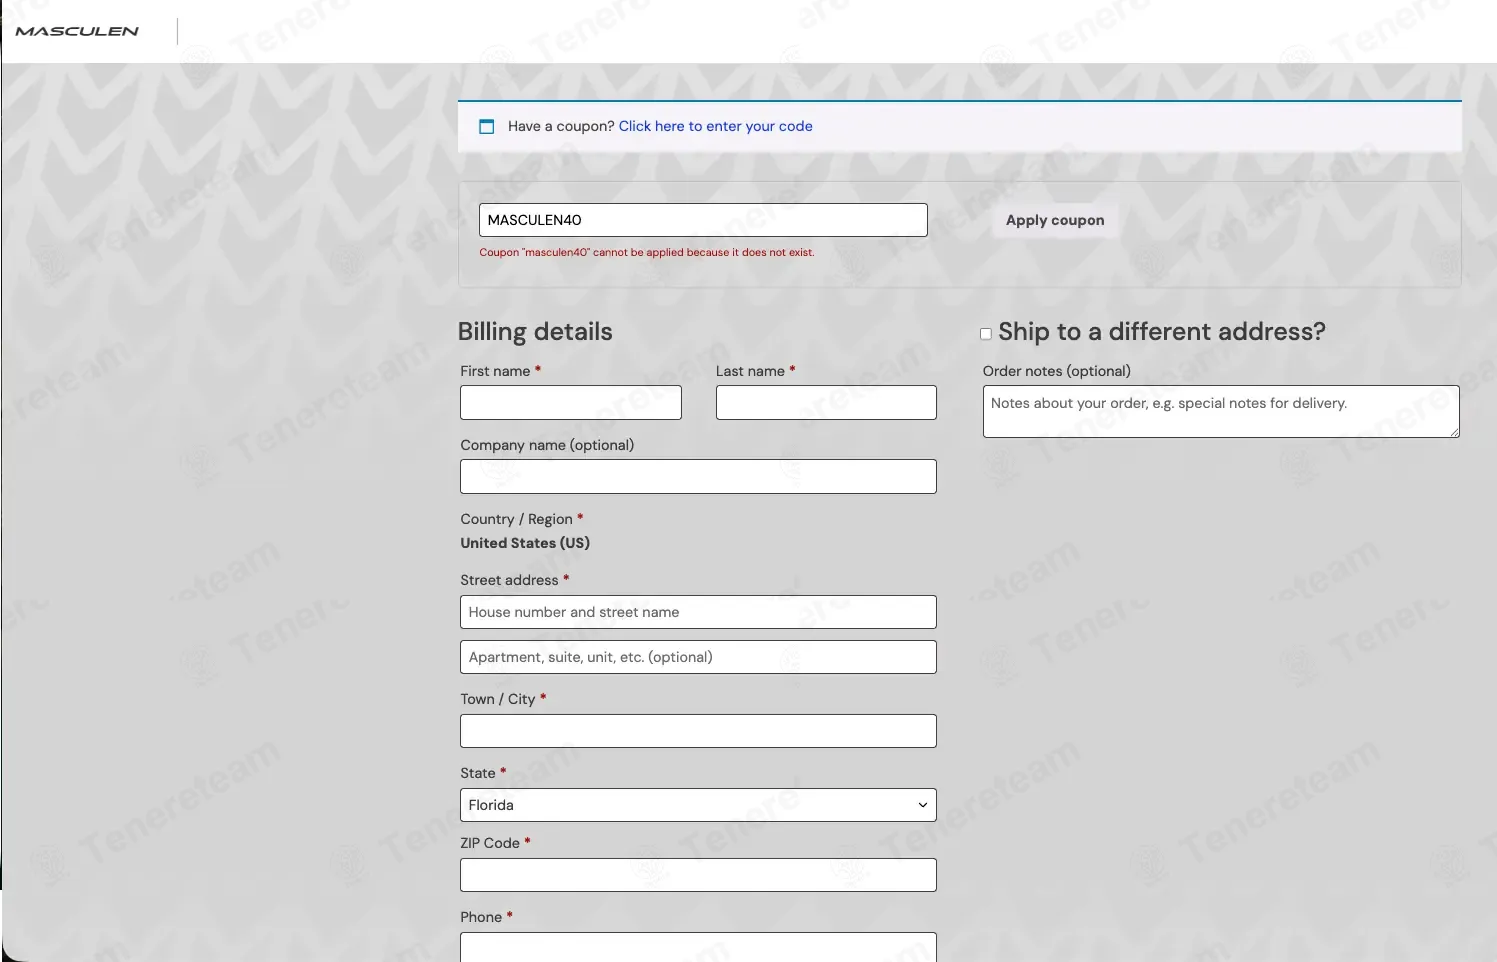This screenshot has width=1497, height=962.
Task: Click the coupon code field containing MASCULEN40
Action: point(703,220)
